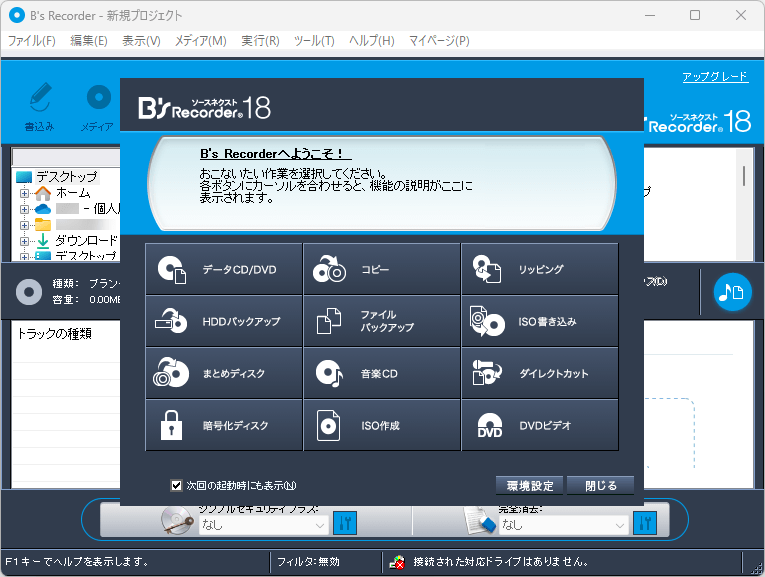765x577 pixels.
Task: Open the マイページ(P) menu
Action: click(439, 40)
